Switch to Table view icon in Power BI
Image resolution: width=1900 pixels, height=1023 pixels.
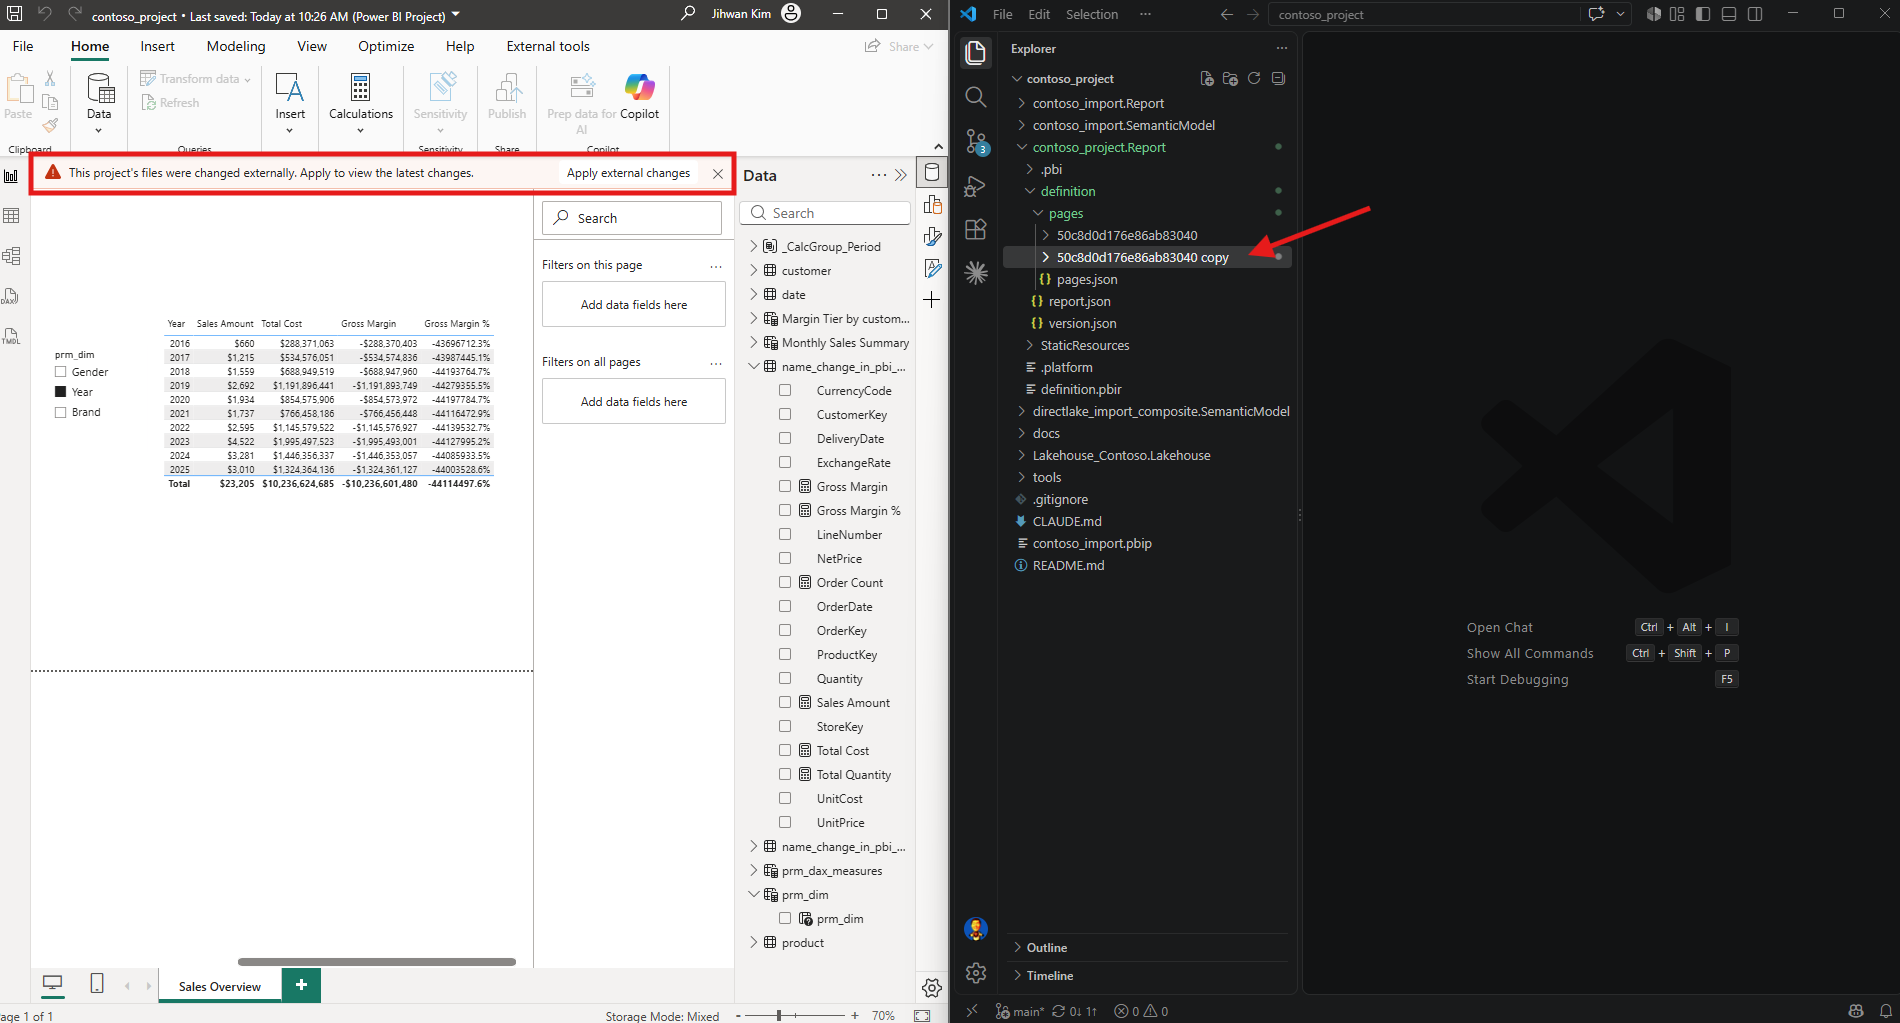pos(11,216)
